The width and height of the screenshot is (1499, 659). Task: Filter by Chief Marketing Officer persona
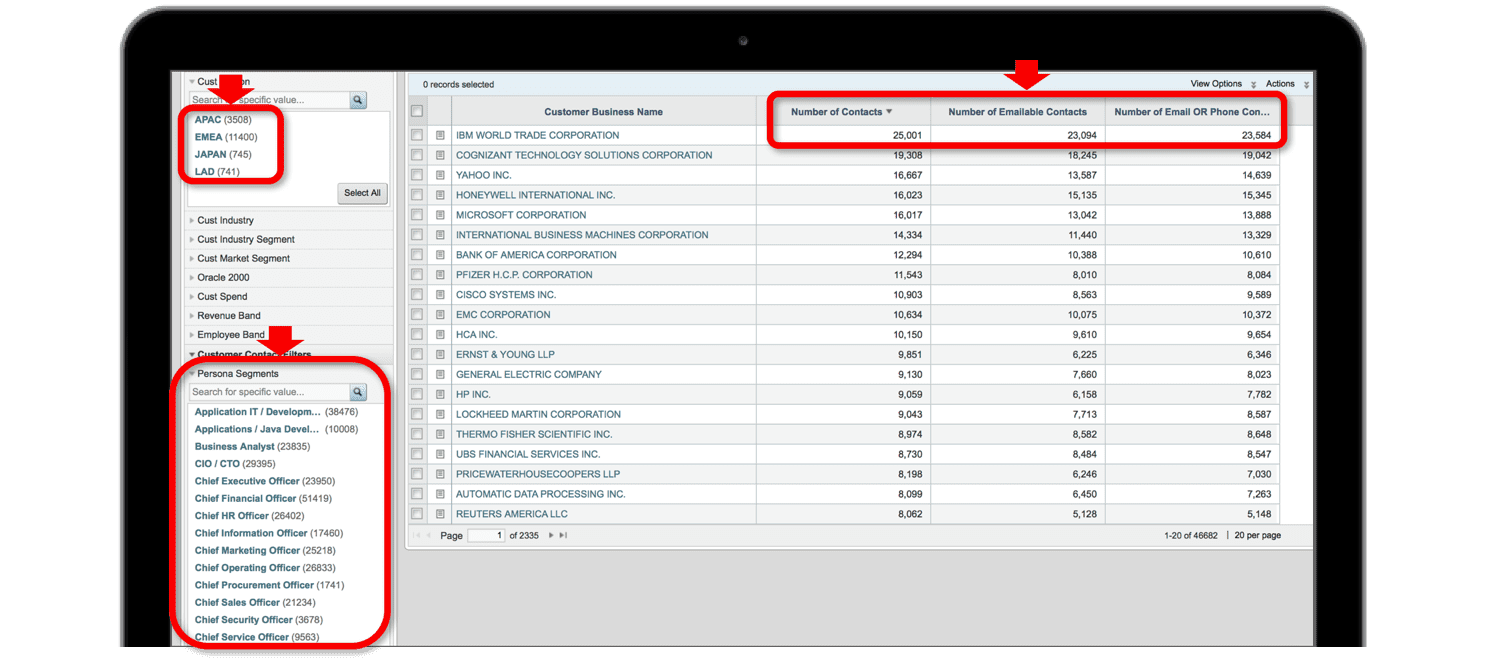[x=247, y=551]
